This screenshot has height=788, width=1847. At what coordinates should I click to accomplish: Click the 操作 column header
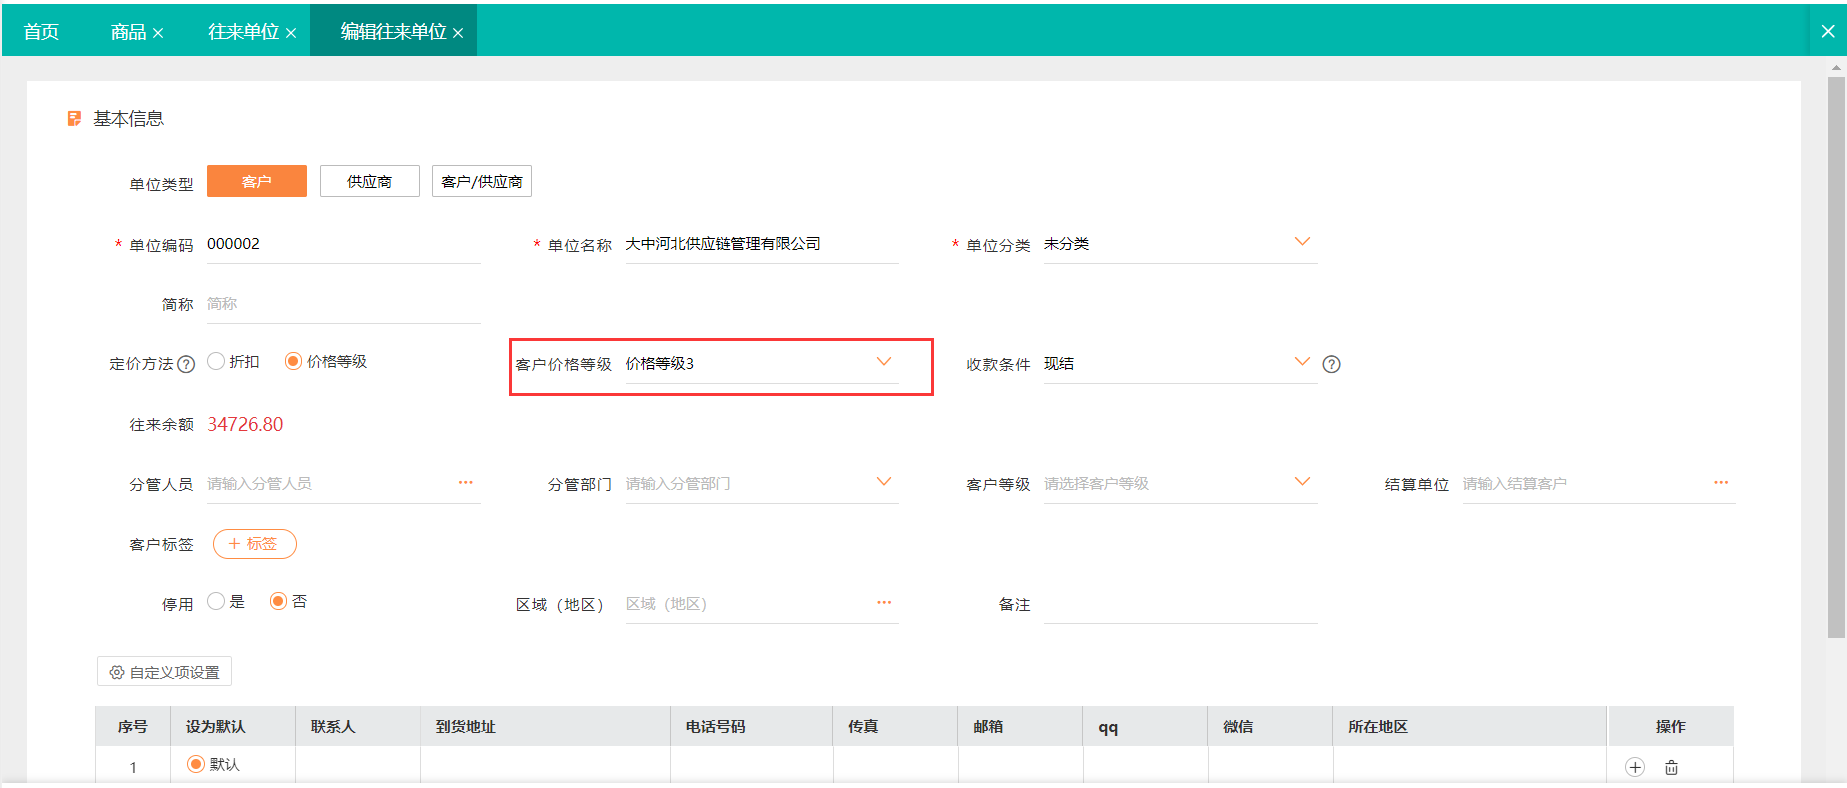pyautogui.click(x=1670, y=727)
